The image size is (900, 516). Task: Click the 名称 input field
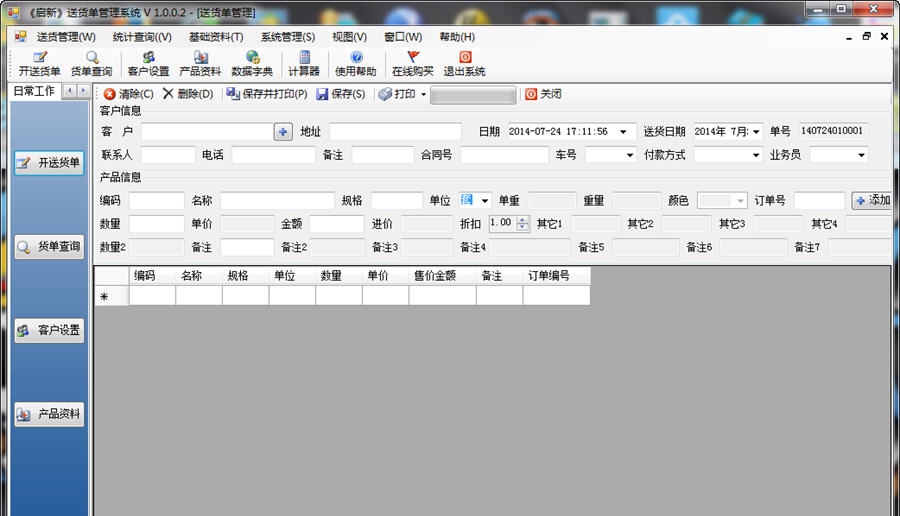click(277, 200)
